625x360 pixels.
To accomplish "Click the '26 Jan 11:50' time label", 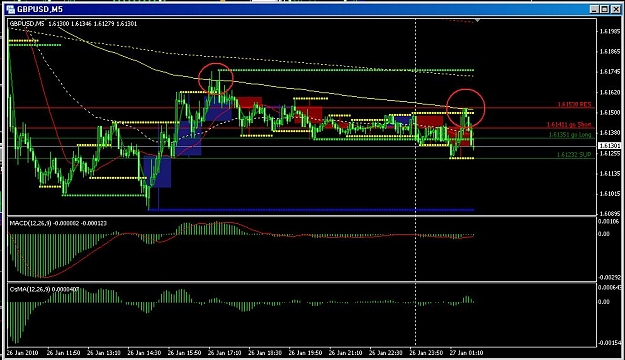I will click(x=63, y=353).
